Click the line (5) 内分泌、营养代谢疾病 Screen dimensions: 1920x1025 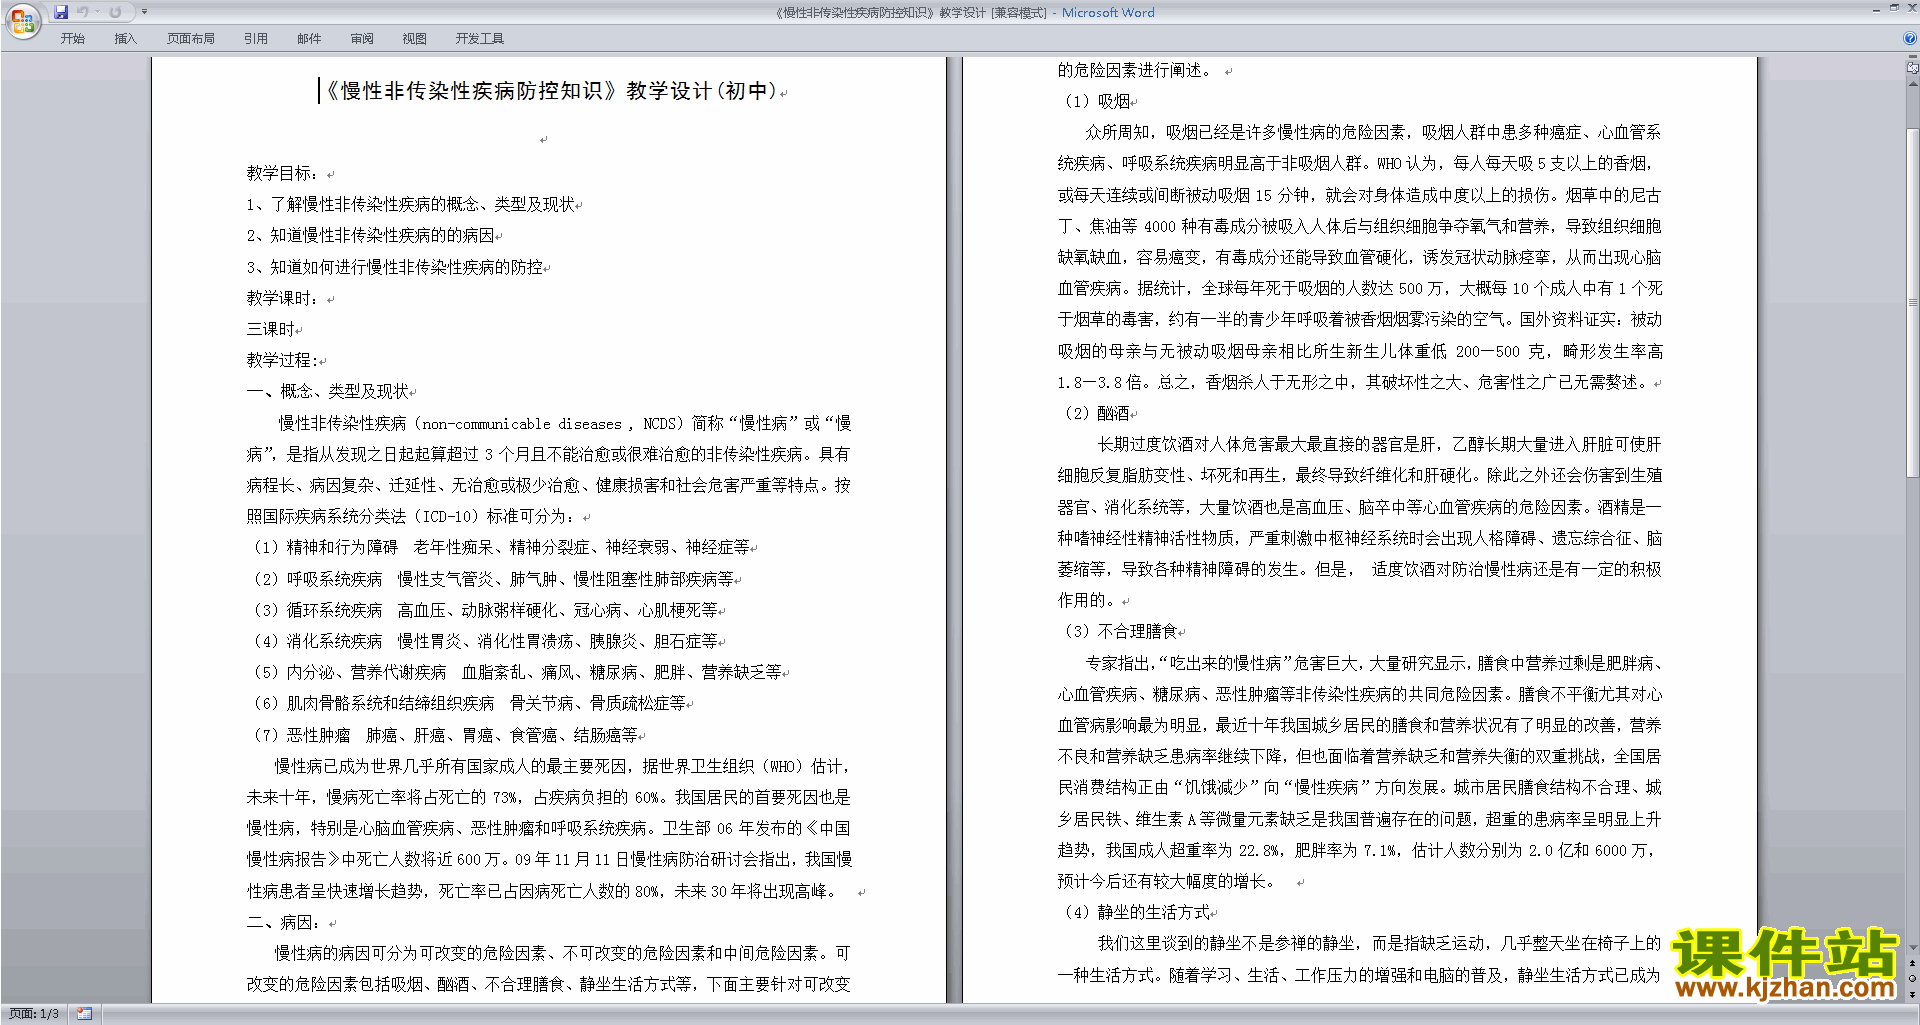516,672
